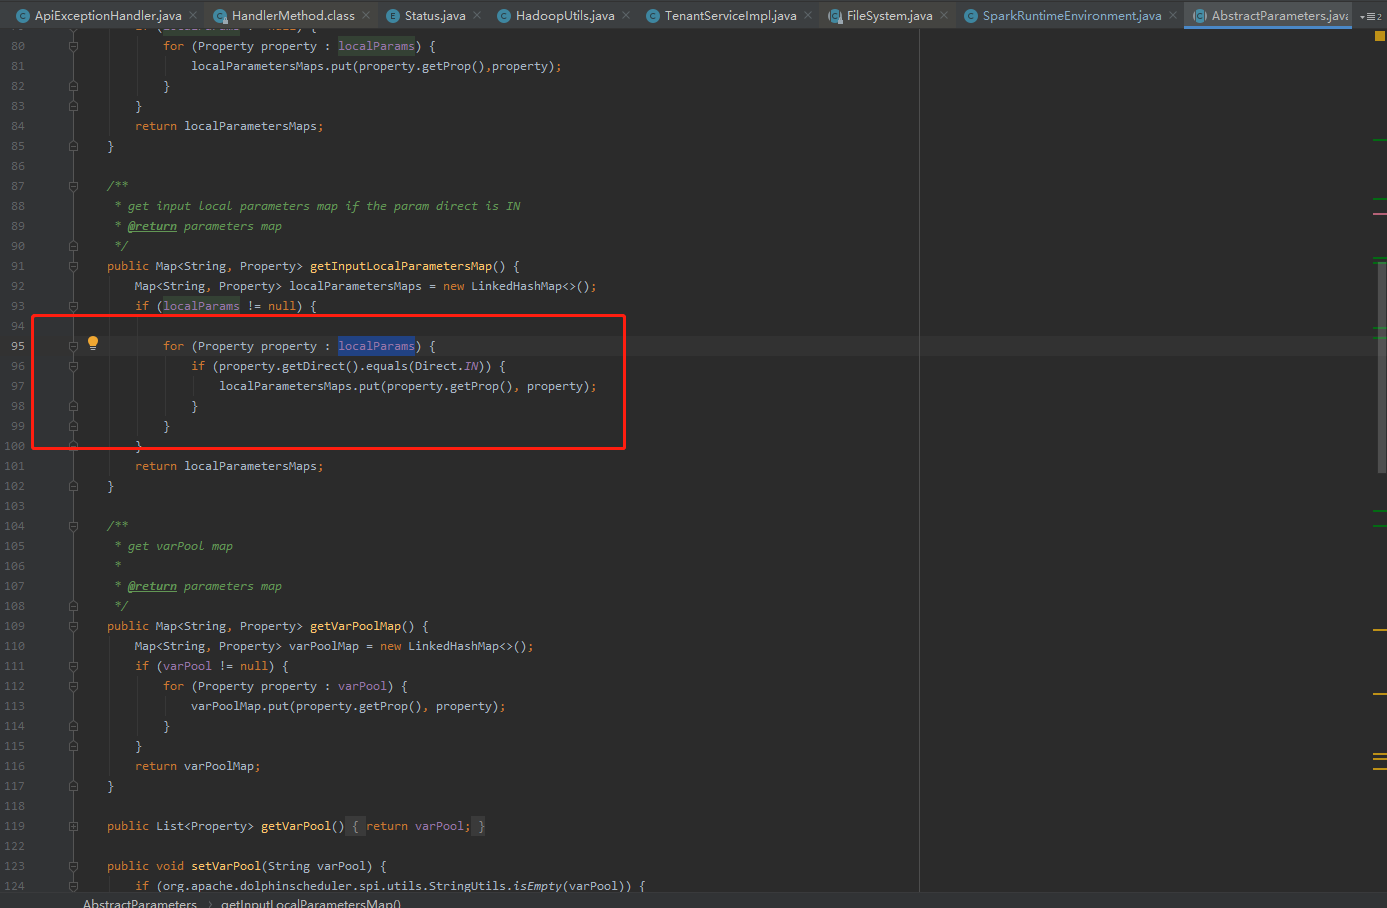Collapse the if getDirect block at line 96
This screenshot has height=908, width=1387.
pos(73,366)
